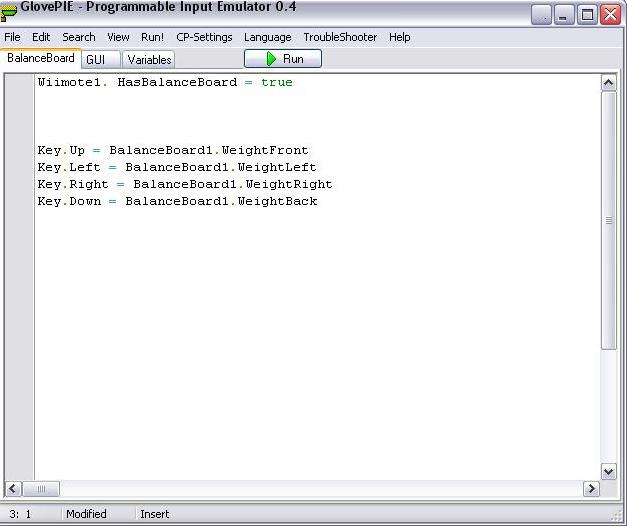Open the Edit menu

(41, 37)
